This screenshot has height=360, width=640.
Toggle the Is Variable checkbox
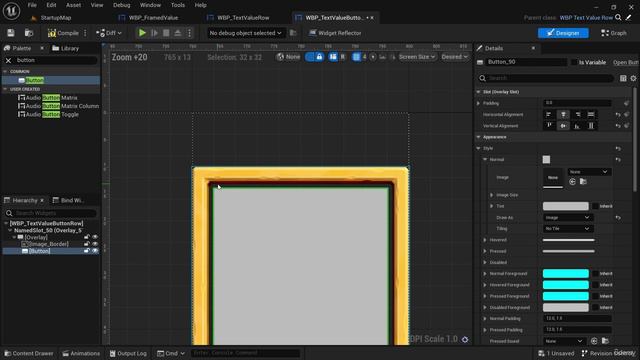[574, 62]
